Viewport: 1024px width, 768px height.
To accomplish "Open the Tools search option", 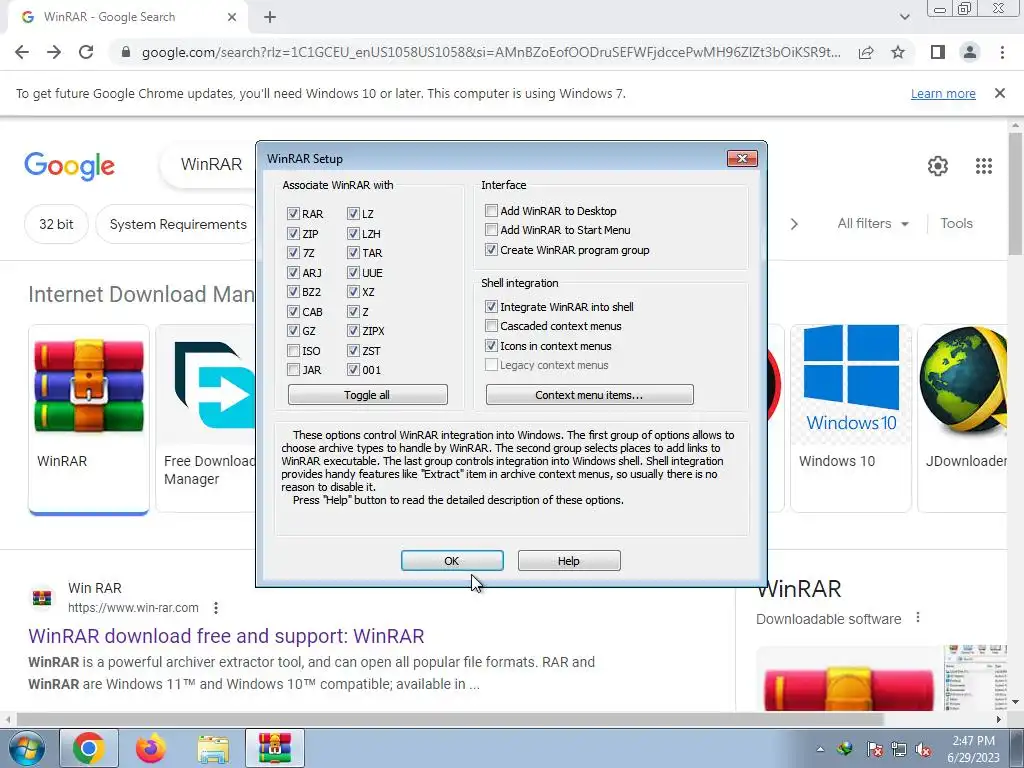I will [x=956, y=223].
